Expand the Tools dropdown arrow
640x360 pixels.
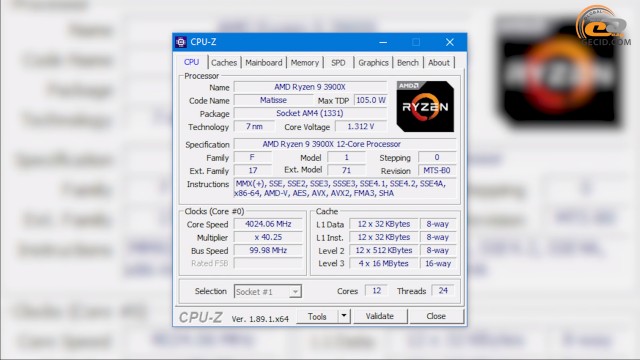[344, 316]
